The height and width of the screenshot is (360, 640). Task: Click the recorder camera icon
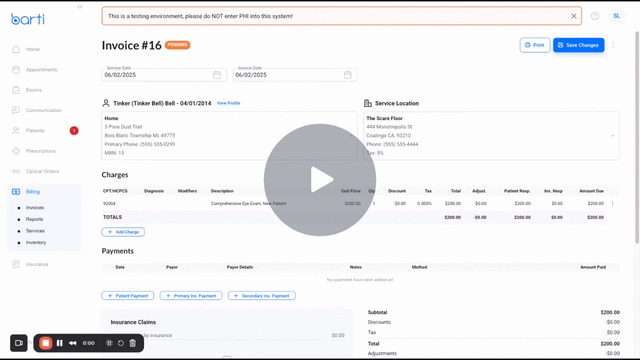click(19, 343)
